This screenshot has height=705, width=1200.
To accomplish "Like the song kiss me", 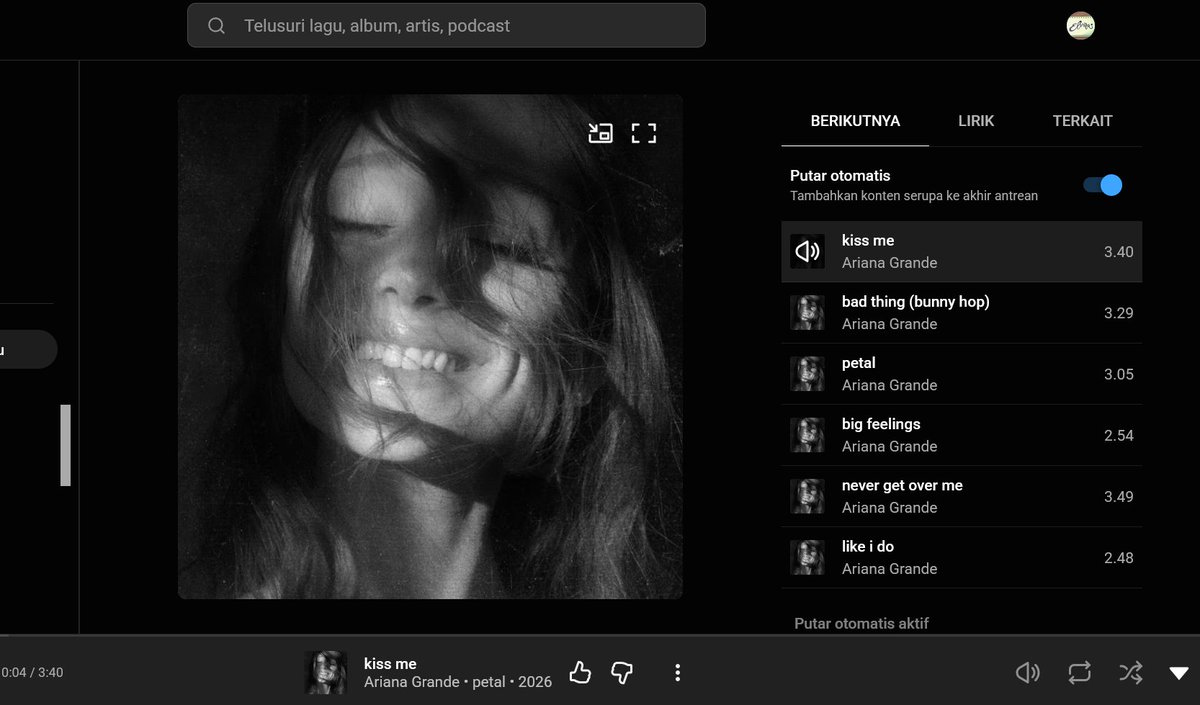I will point(580,673).
